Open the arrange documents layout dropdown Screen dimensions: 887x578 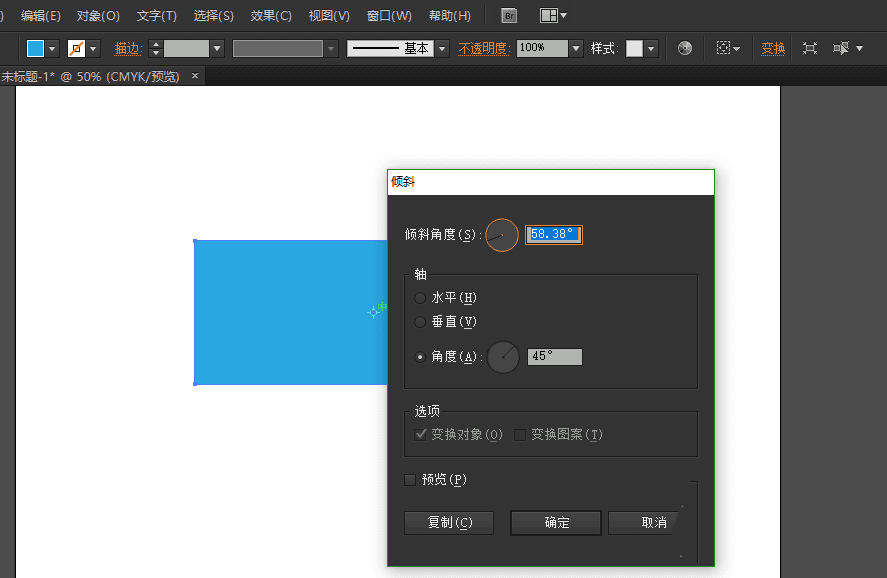pos(553,16)
